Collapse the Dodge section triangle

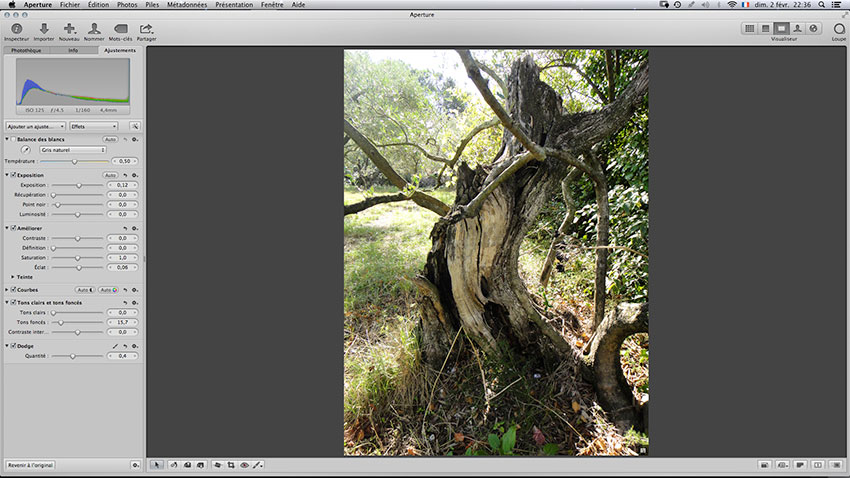coord(7,346)
